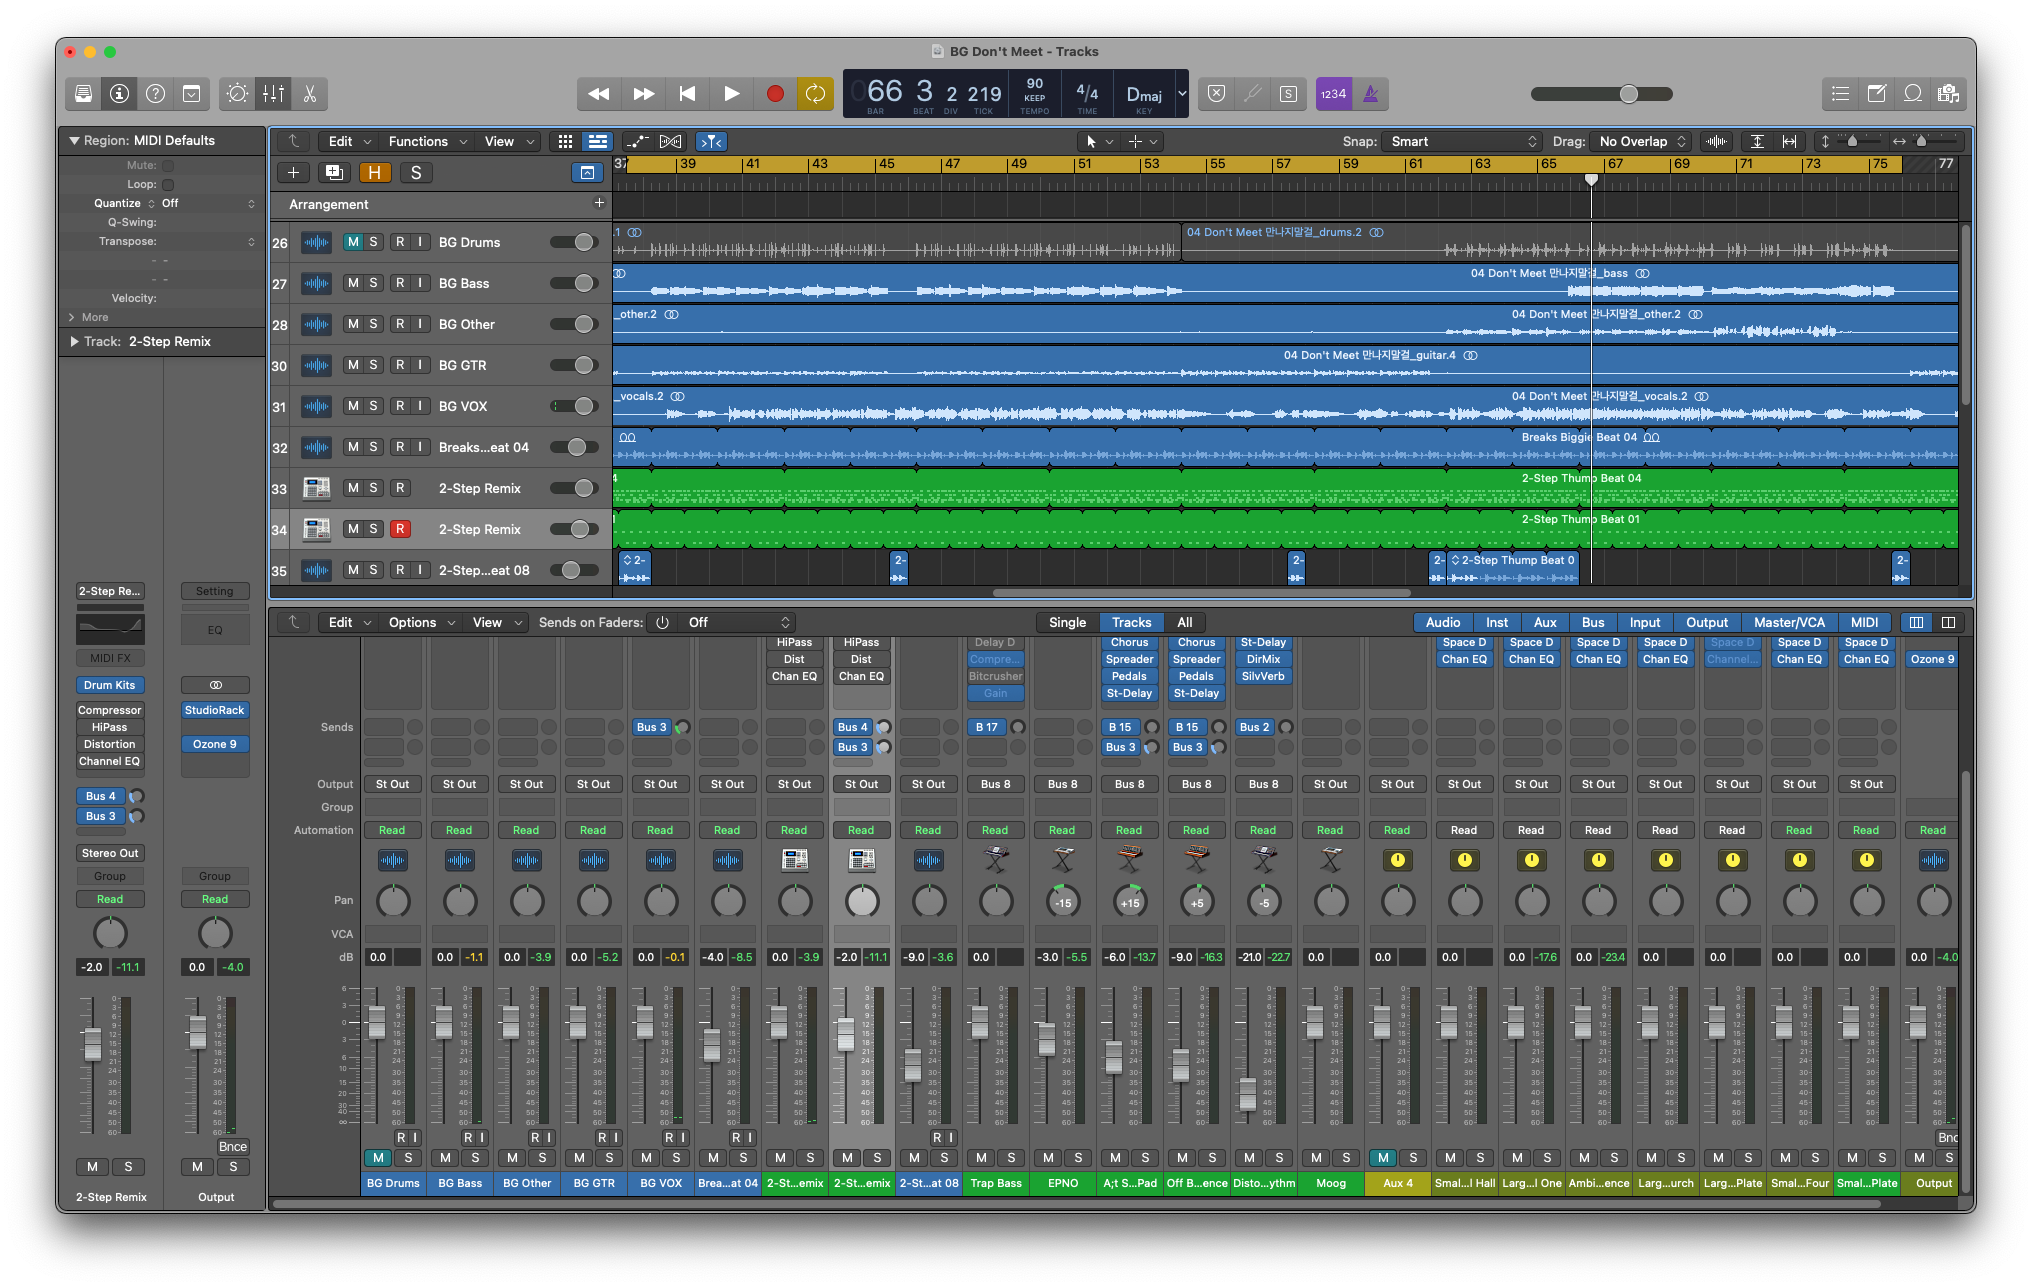Viewport: 2032px width, 1287px height.
Task: Click the Flex editing icon in the tracks toolbar
Action: click(670, 141)
